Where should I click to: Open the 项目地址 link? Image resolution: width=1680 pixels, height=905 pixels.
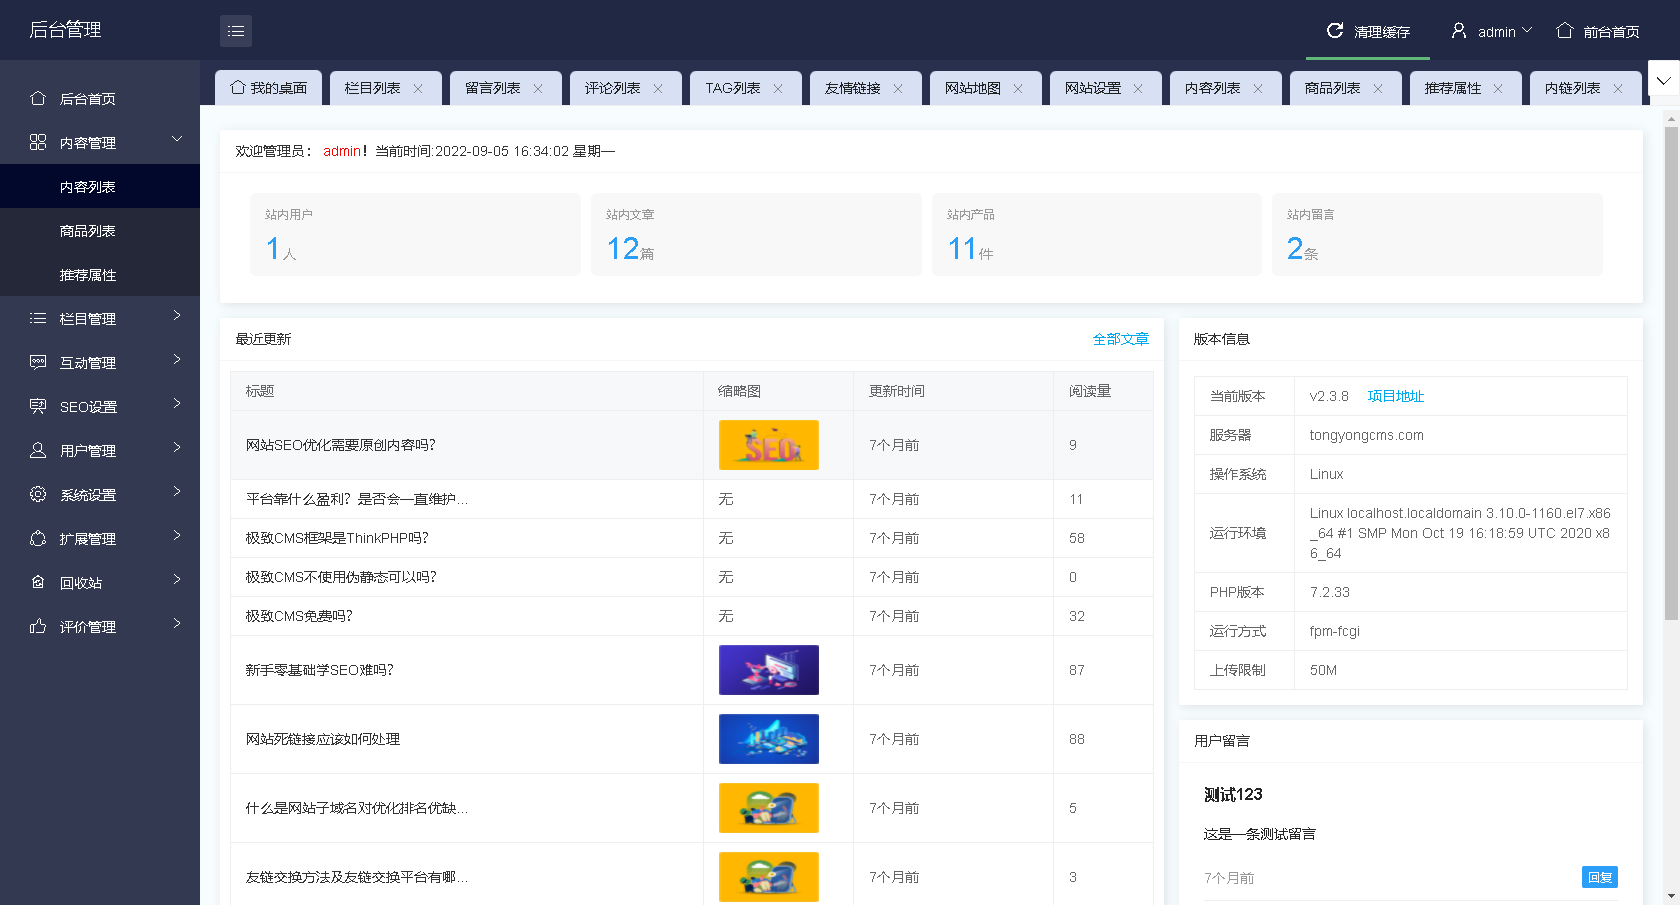pyautogui.click(x=1396, y=396)
